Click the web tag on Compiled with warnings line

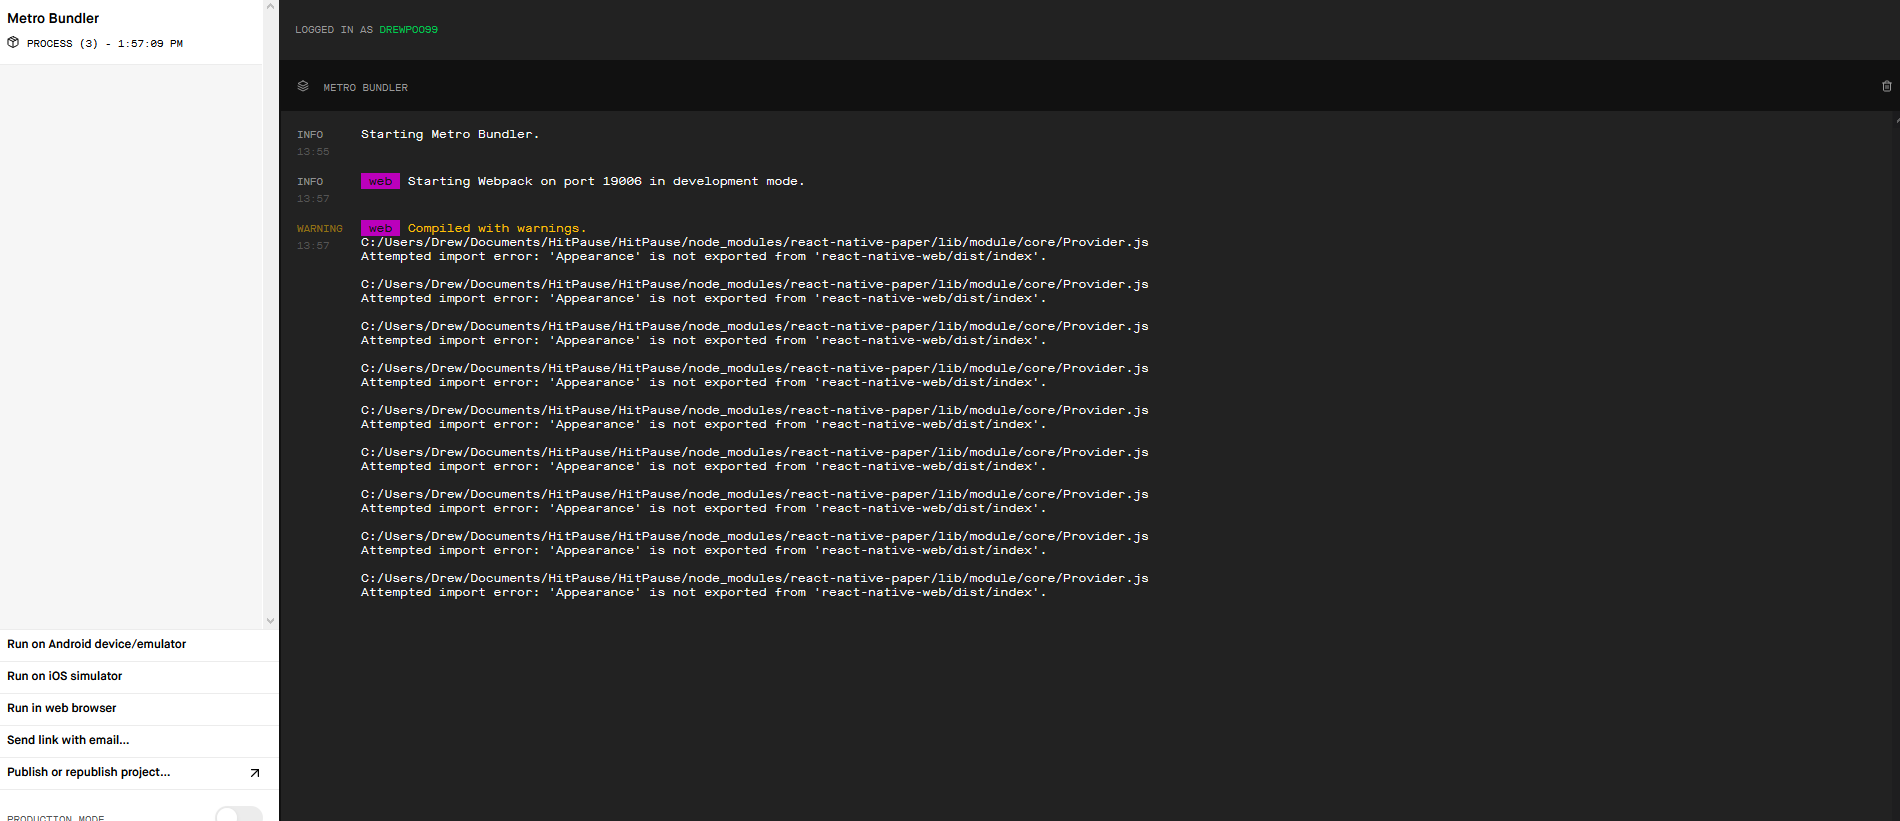[x=380, y=228]
